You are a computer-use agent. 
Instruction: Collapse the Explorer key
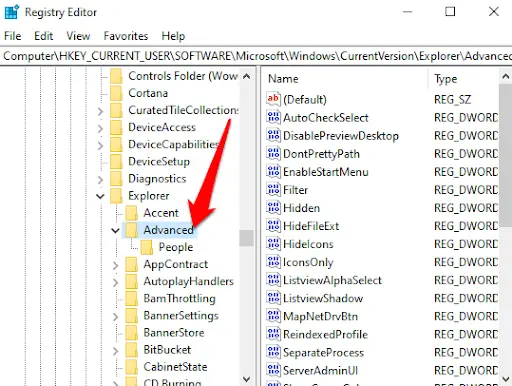coord(100,196)
